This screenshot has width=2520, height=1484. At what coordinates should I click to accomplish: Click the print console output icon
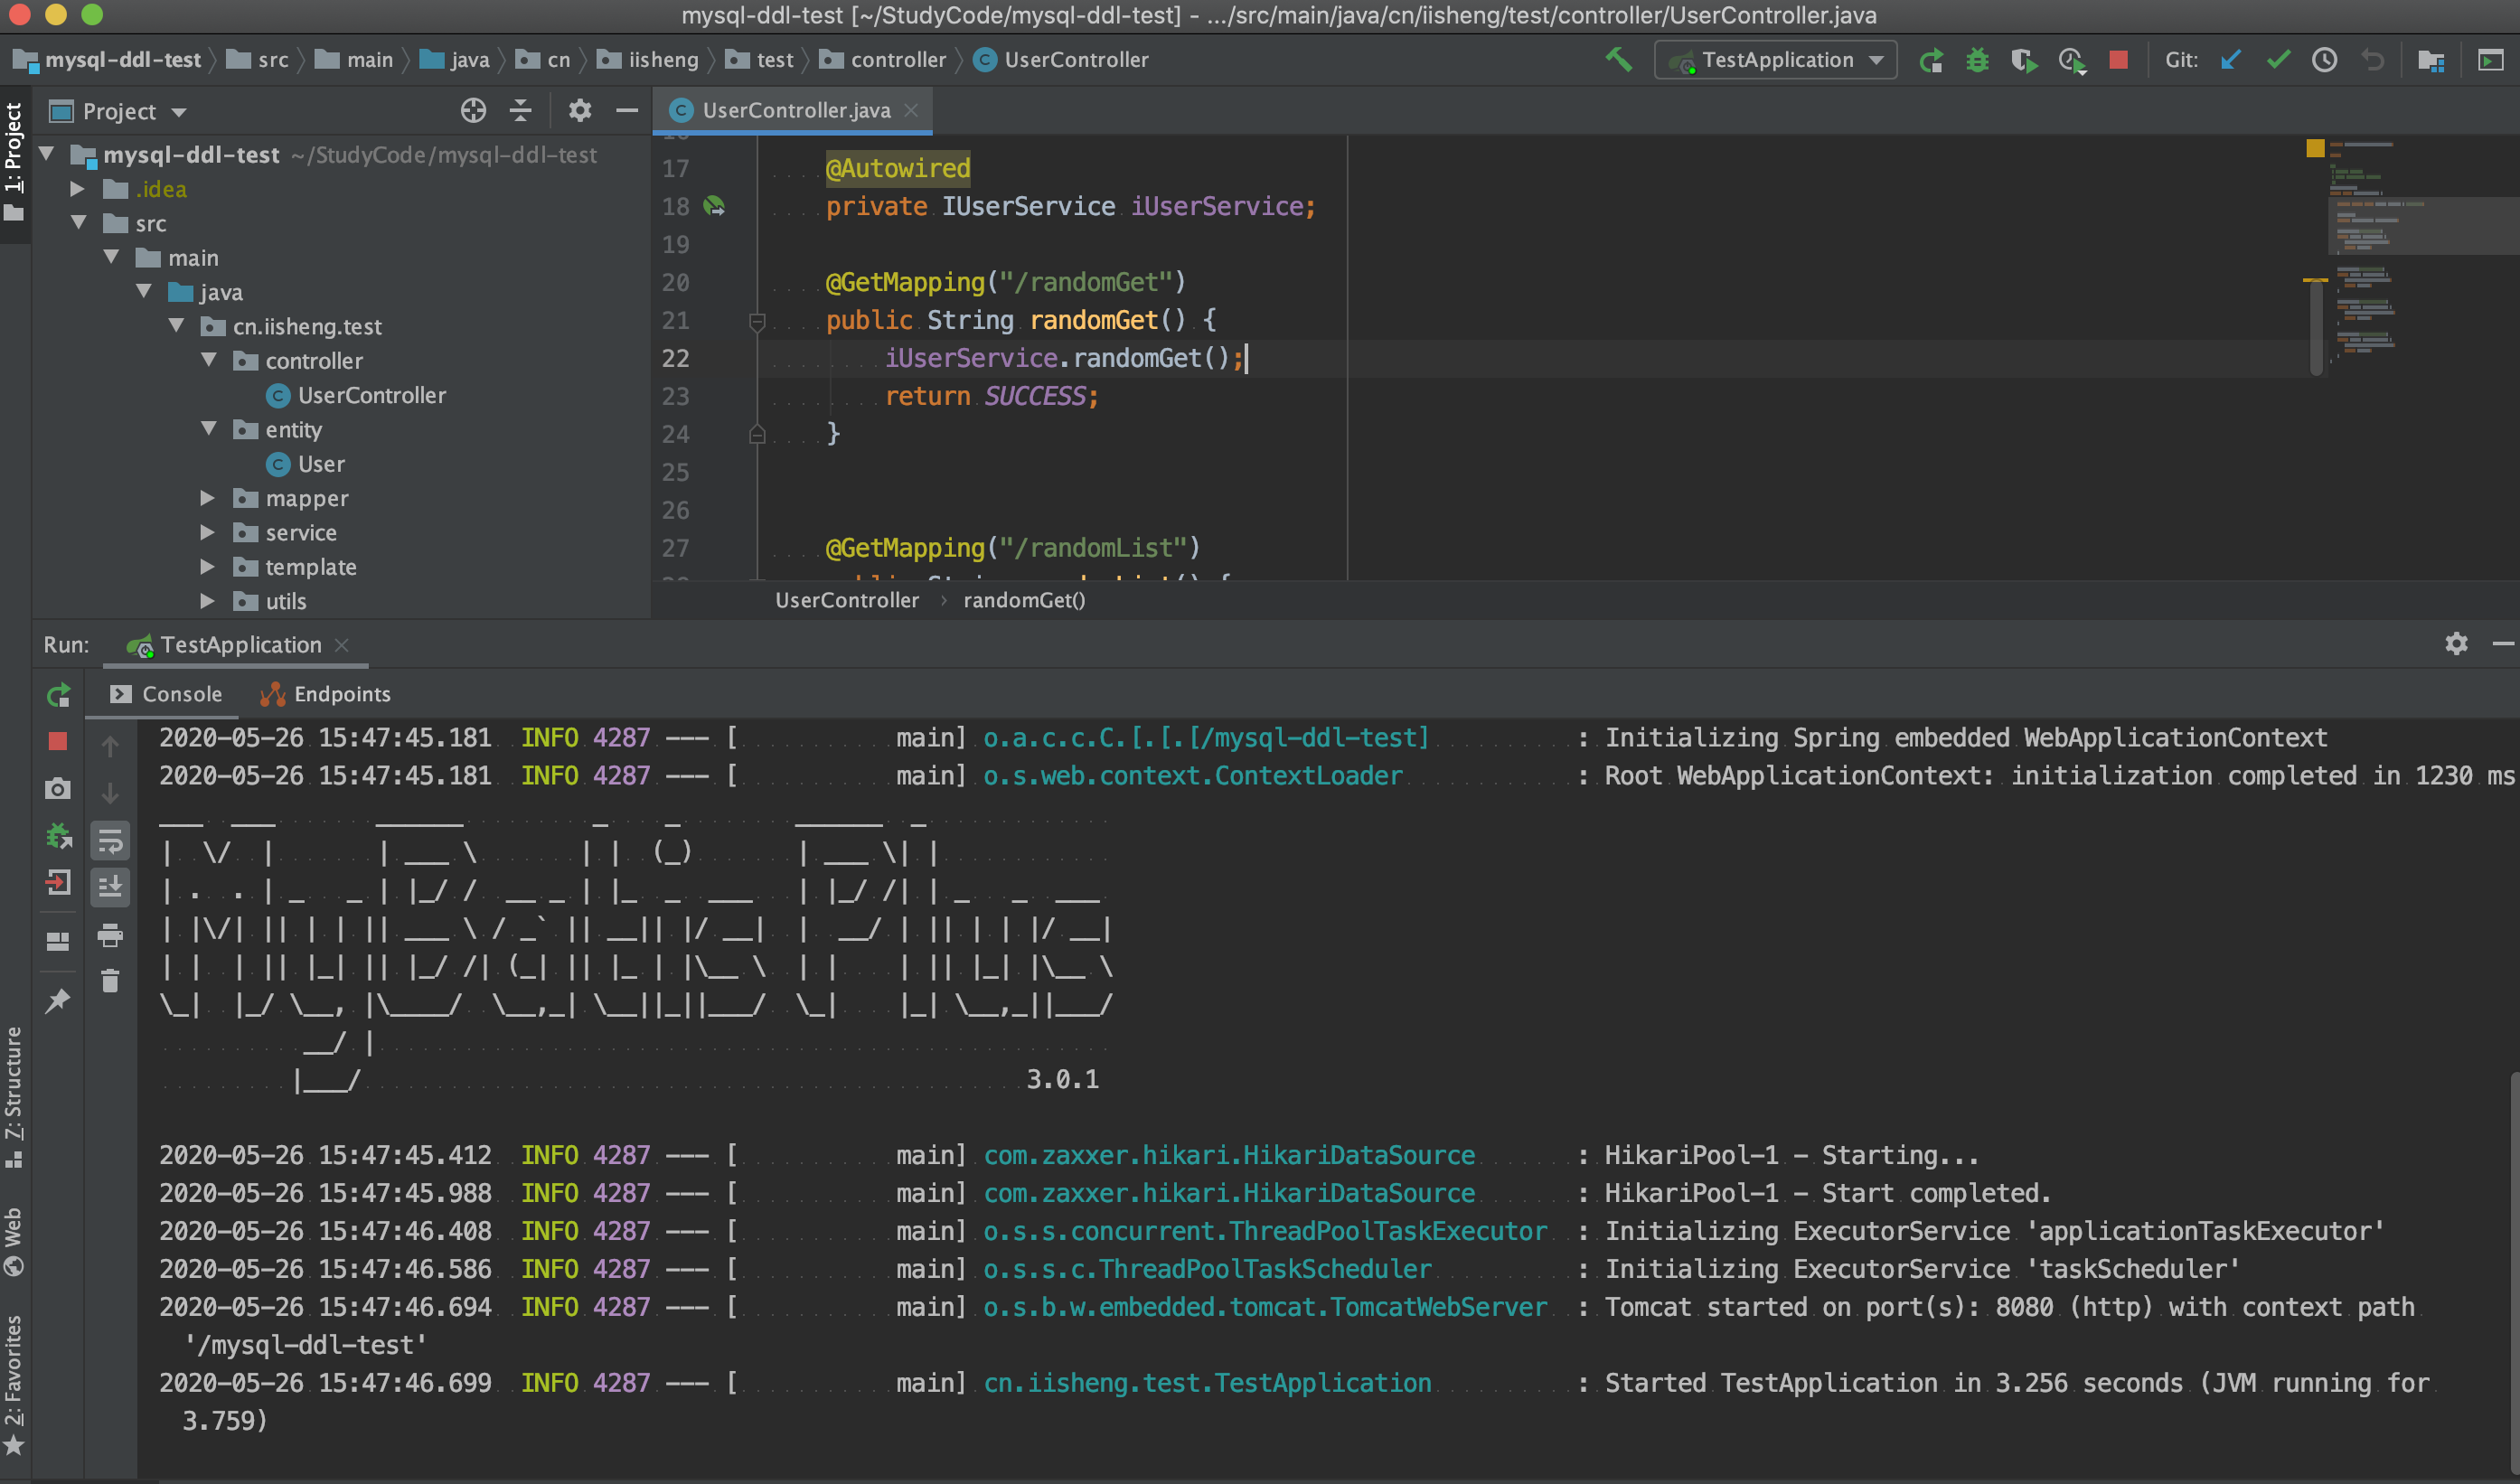coord(110,935)
